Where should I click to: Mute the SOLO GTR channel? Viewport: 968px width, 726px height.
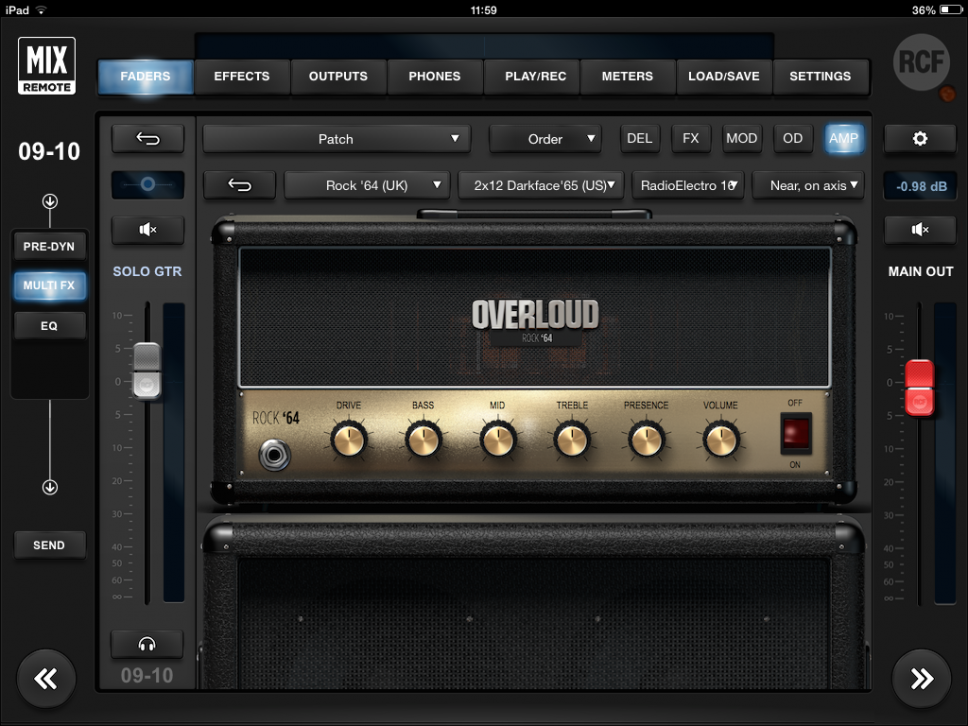tap(147, 231)
